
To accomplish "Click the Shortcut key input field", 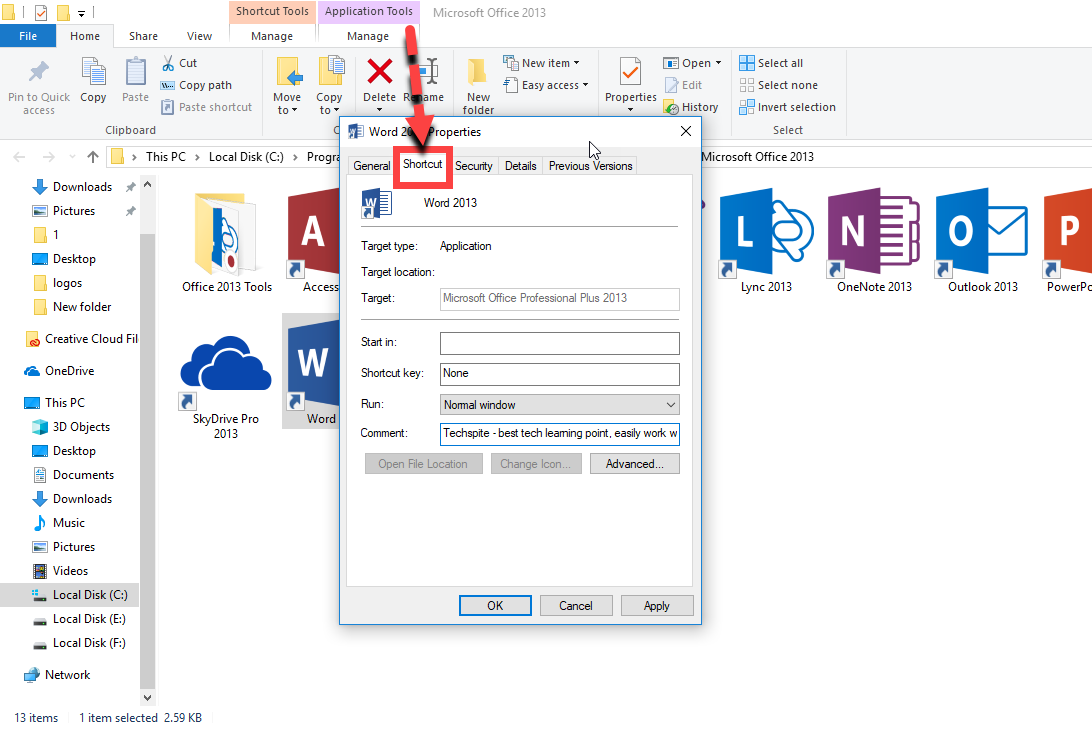I will point(559,373).
